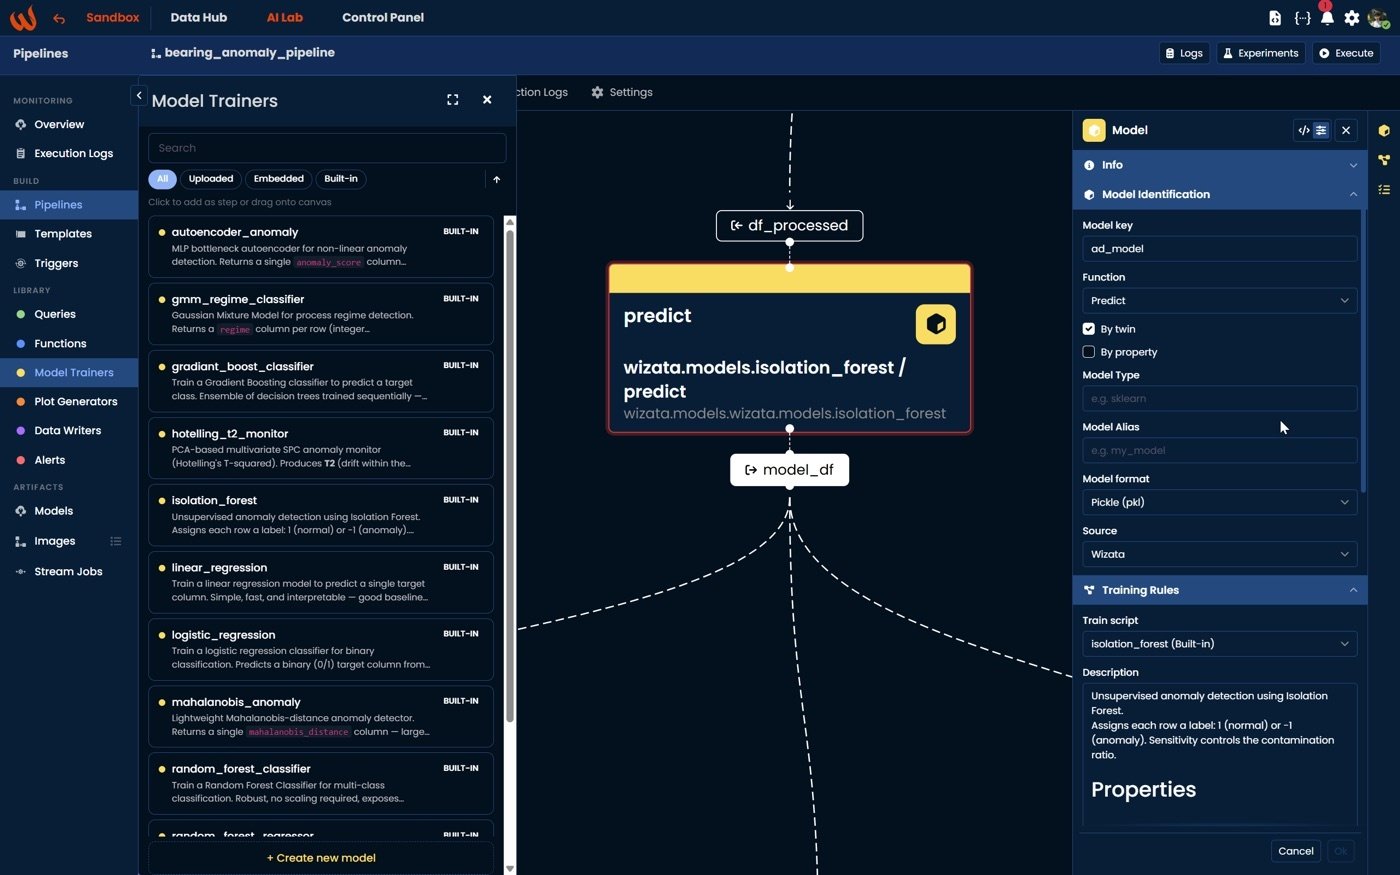Open the Control Panel menu
This screenshot has width=1400, height=875.
pyautogui.click(x=383, y=18)
